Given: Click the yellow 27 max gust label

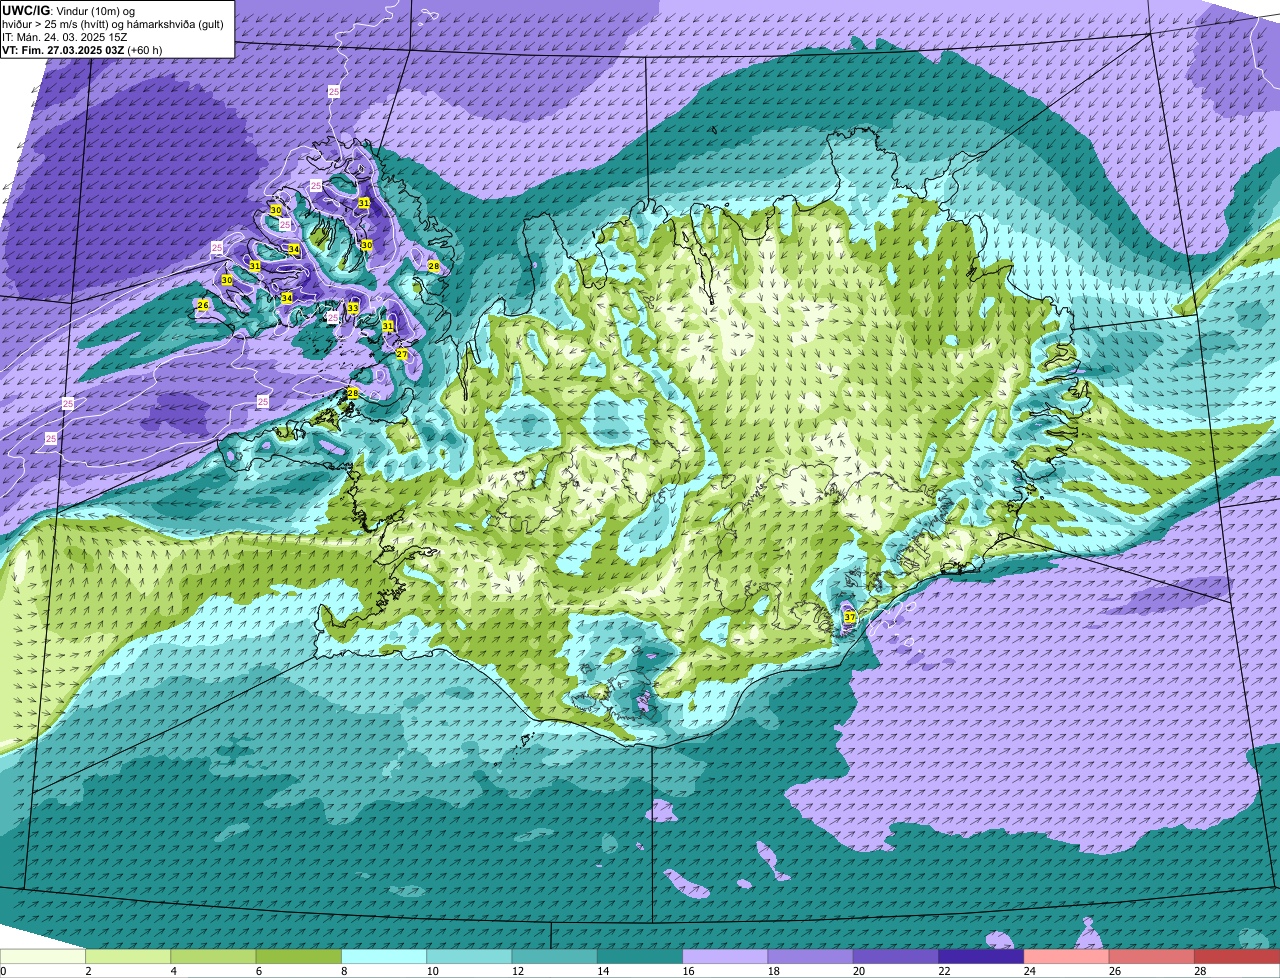Looking at the screenshot, I should 402,354.
